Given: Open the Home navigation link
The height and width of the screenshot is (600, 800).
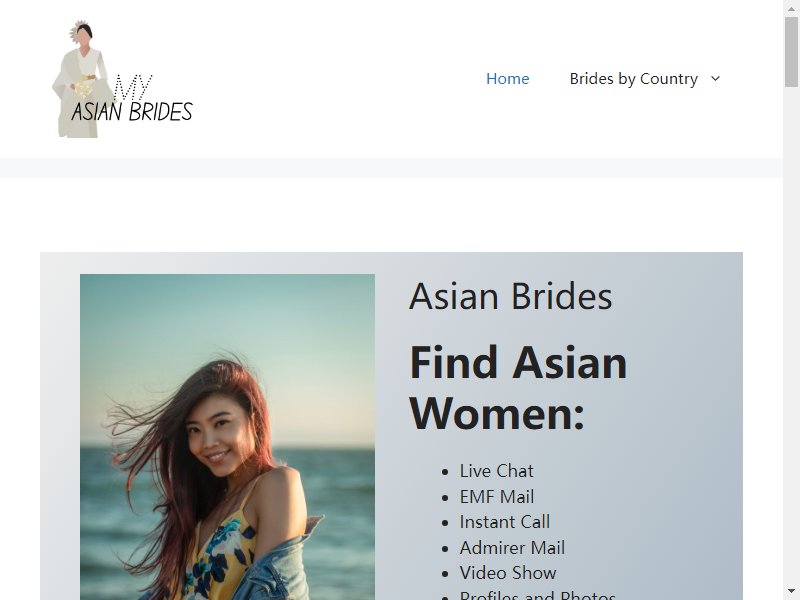Looking at the screenshot, I should tap(508, 79).
